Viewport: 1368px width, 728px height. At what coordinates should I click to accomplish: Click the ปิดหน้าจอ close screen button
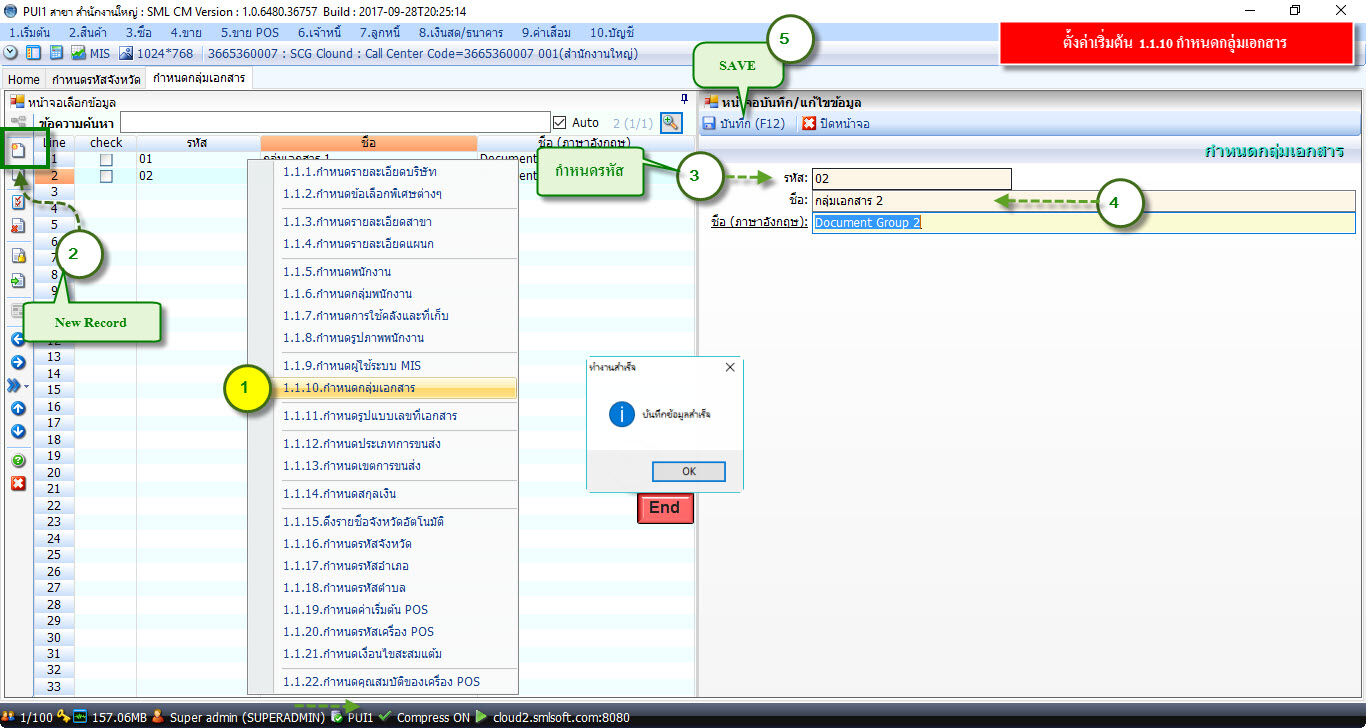836,123
